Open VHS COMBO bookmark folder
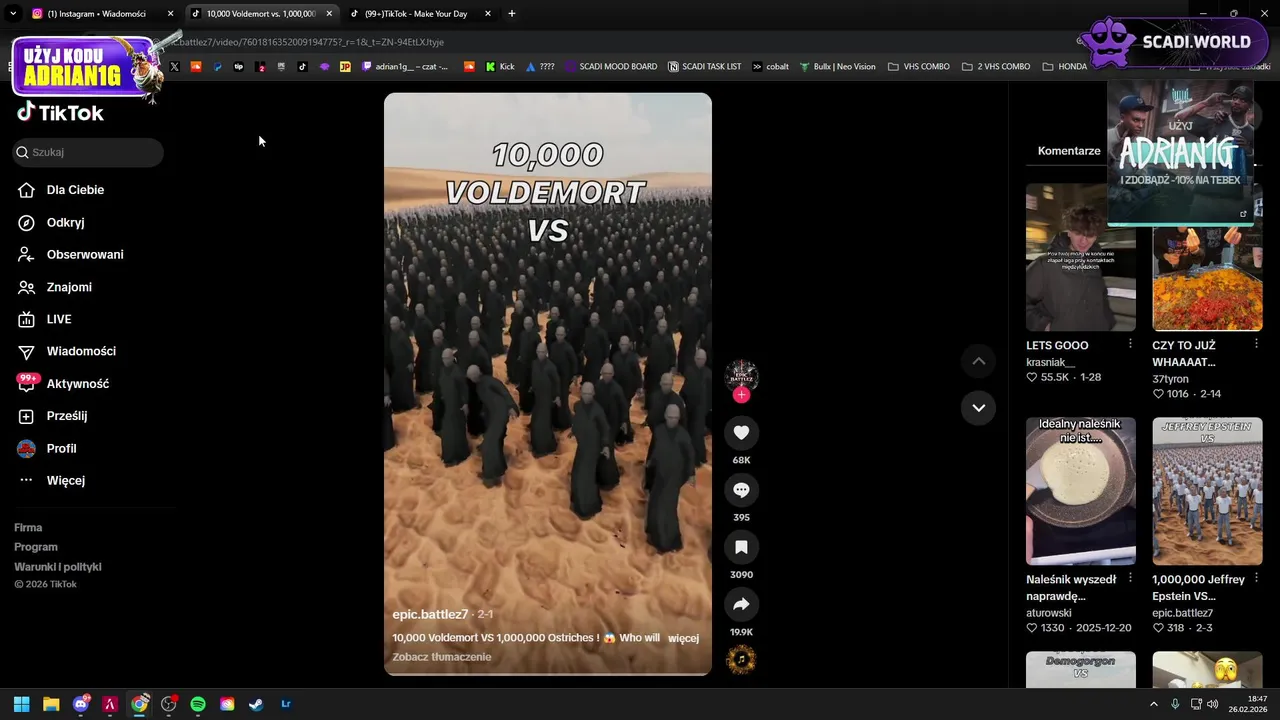This screenshot has width=1280, height=720. (x=918, y=67)
